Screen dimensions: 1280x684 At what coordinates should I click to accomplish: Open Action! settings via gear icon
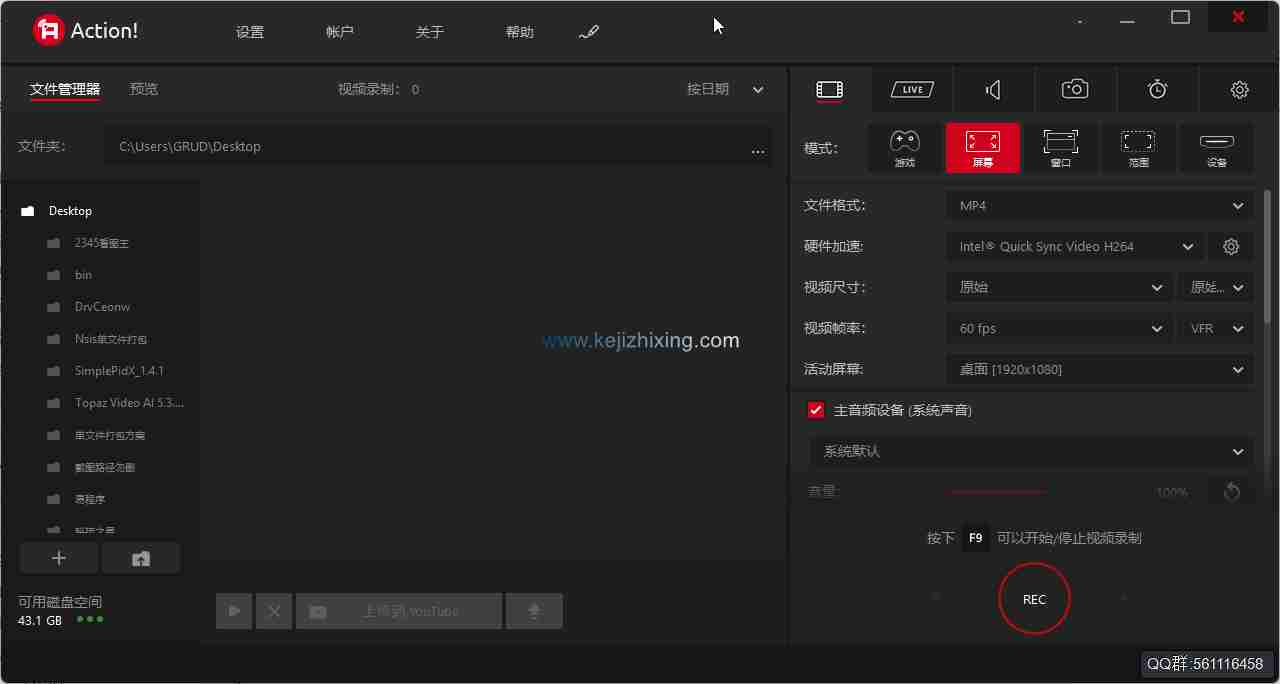(1239, 89)
